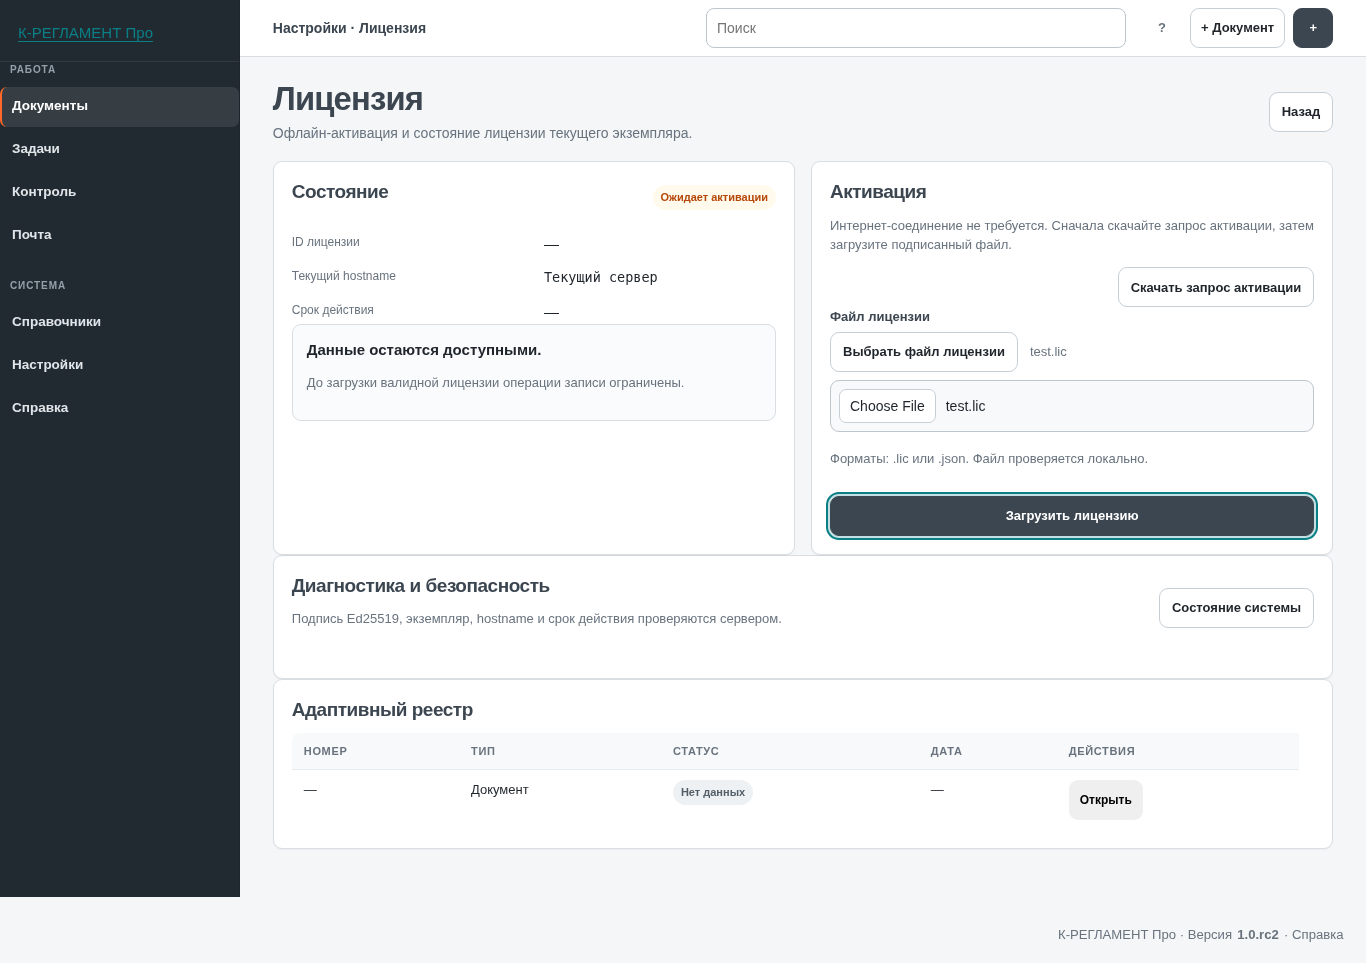Image resolution: width=1366 pixels, height=963 pixels.
Task: Click the Текущий сервер hostname value
Action: (x=601, y=277)
